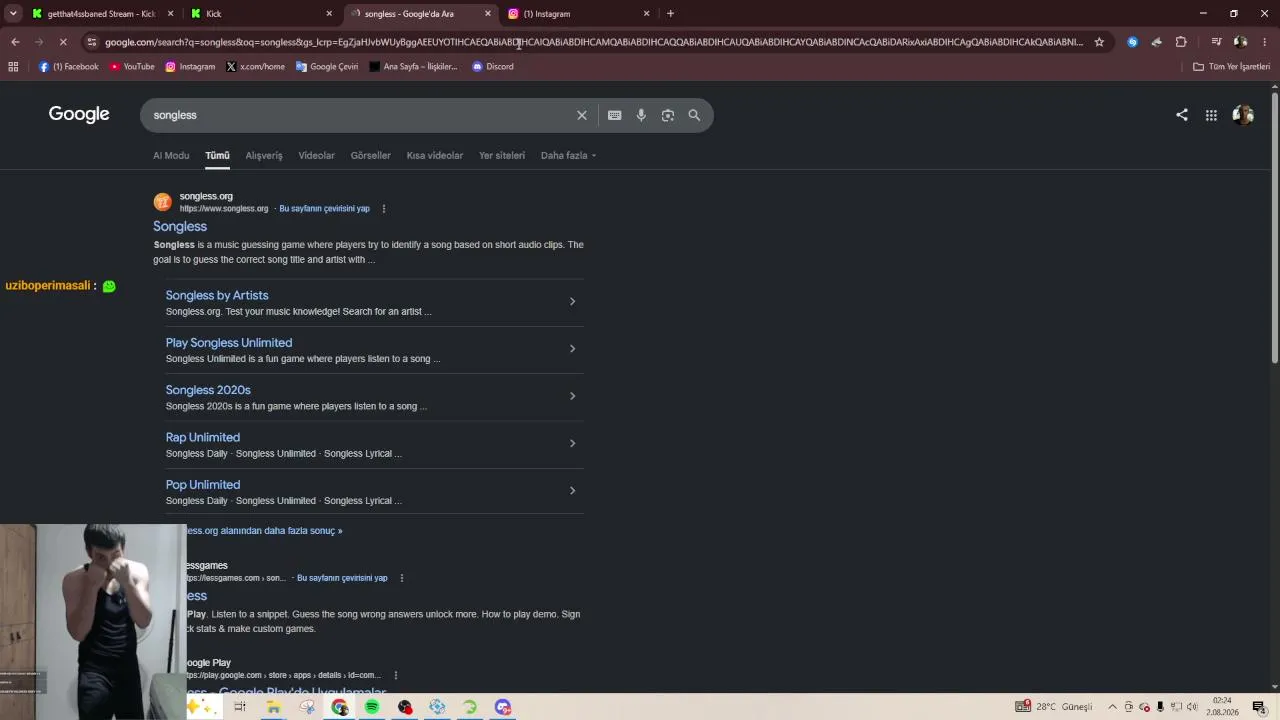Viewport: 1280px width, 720px height.
Task: Switch to the second Kick tab
Action: tap(262, 14)
